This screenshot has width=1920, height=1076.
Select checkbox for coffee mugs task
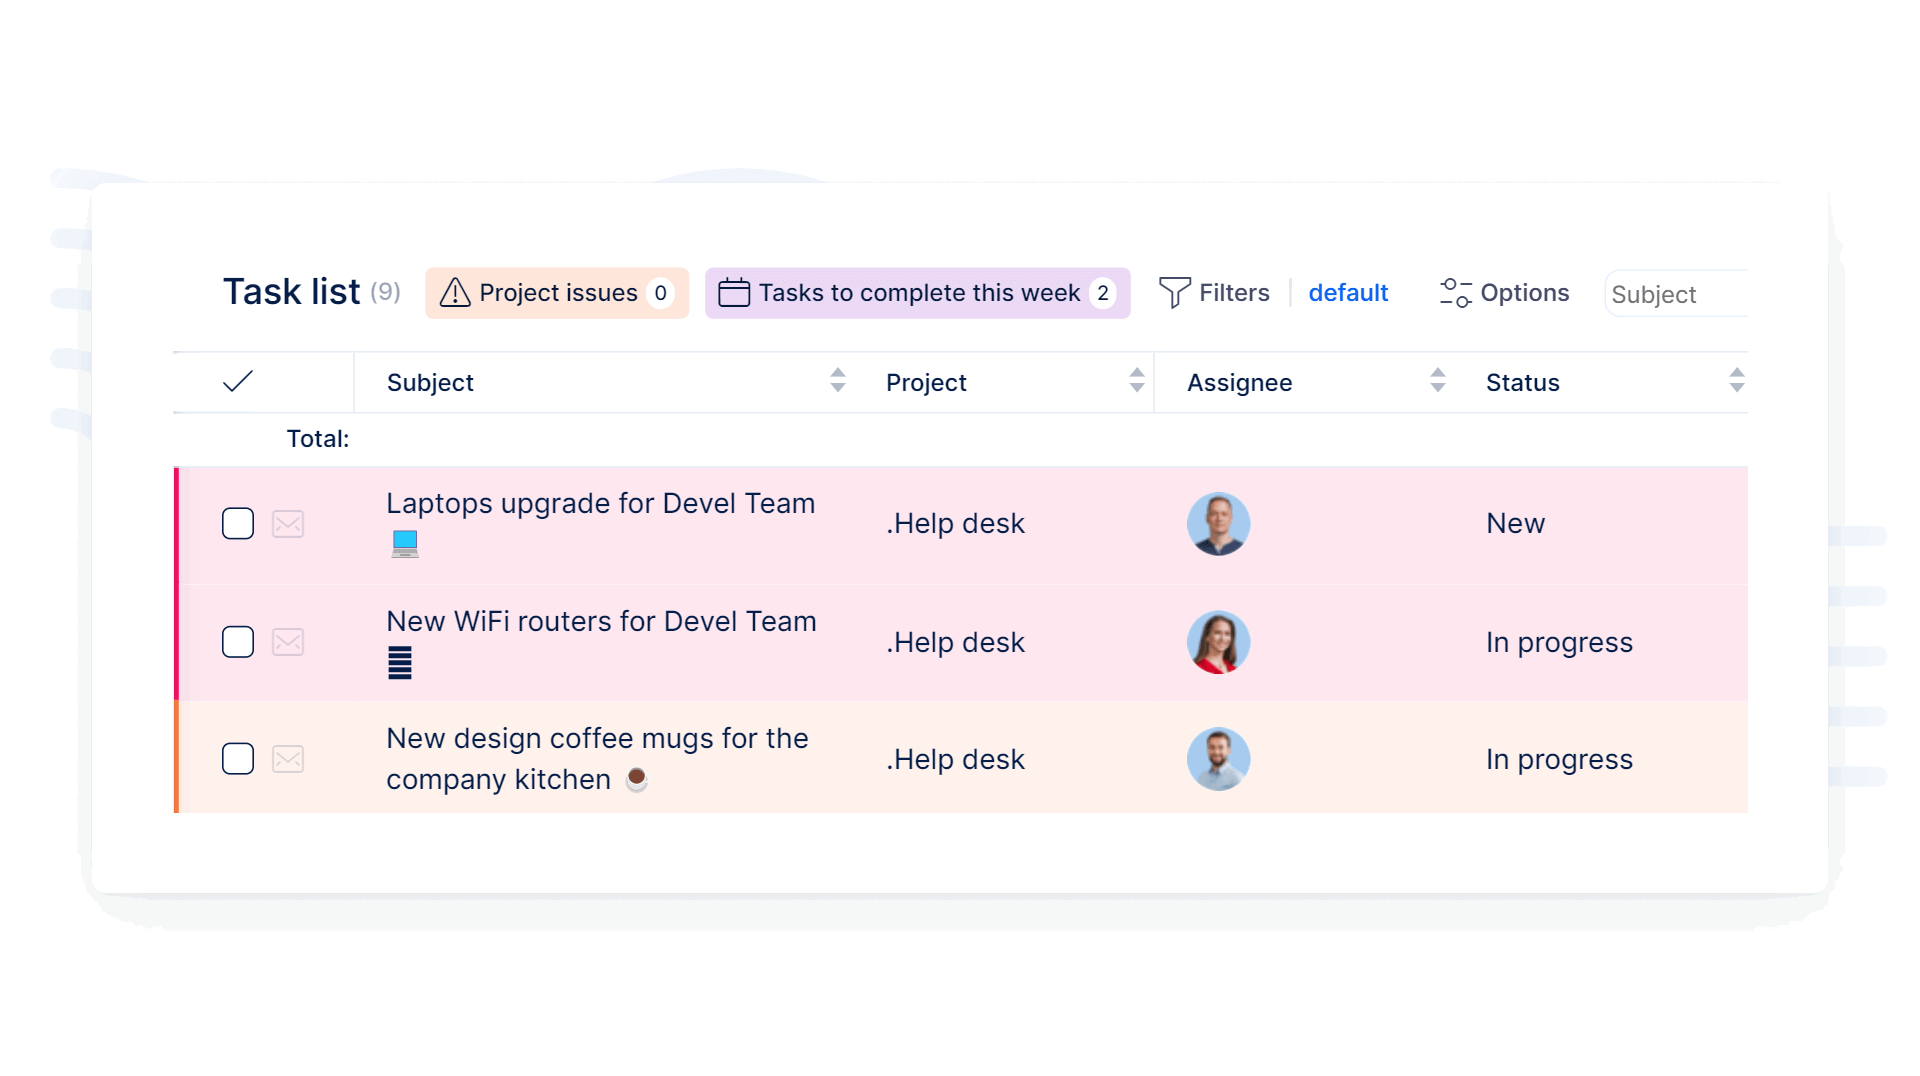point(238,759)
